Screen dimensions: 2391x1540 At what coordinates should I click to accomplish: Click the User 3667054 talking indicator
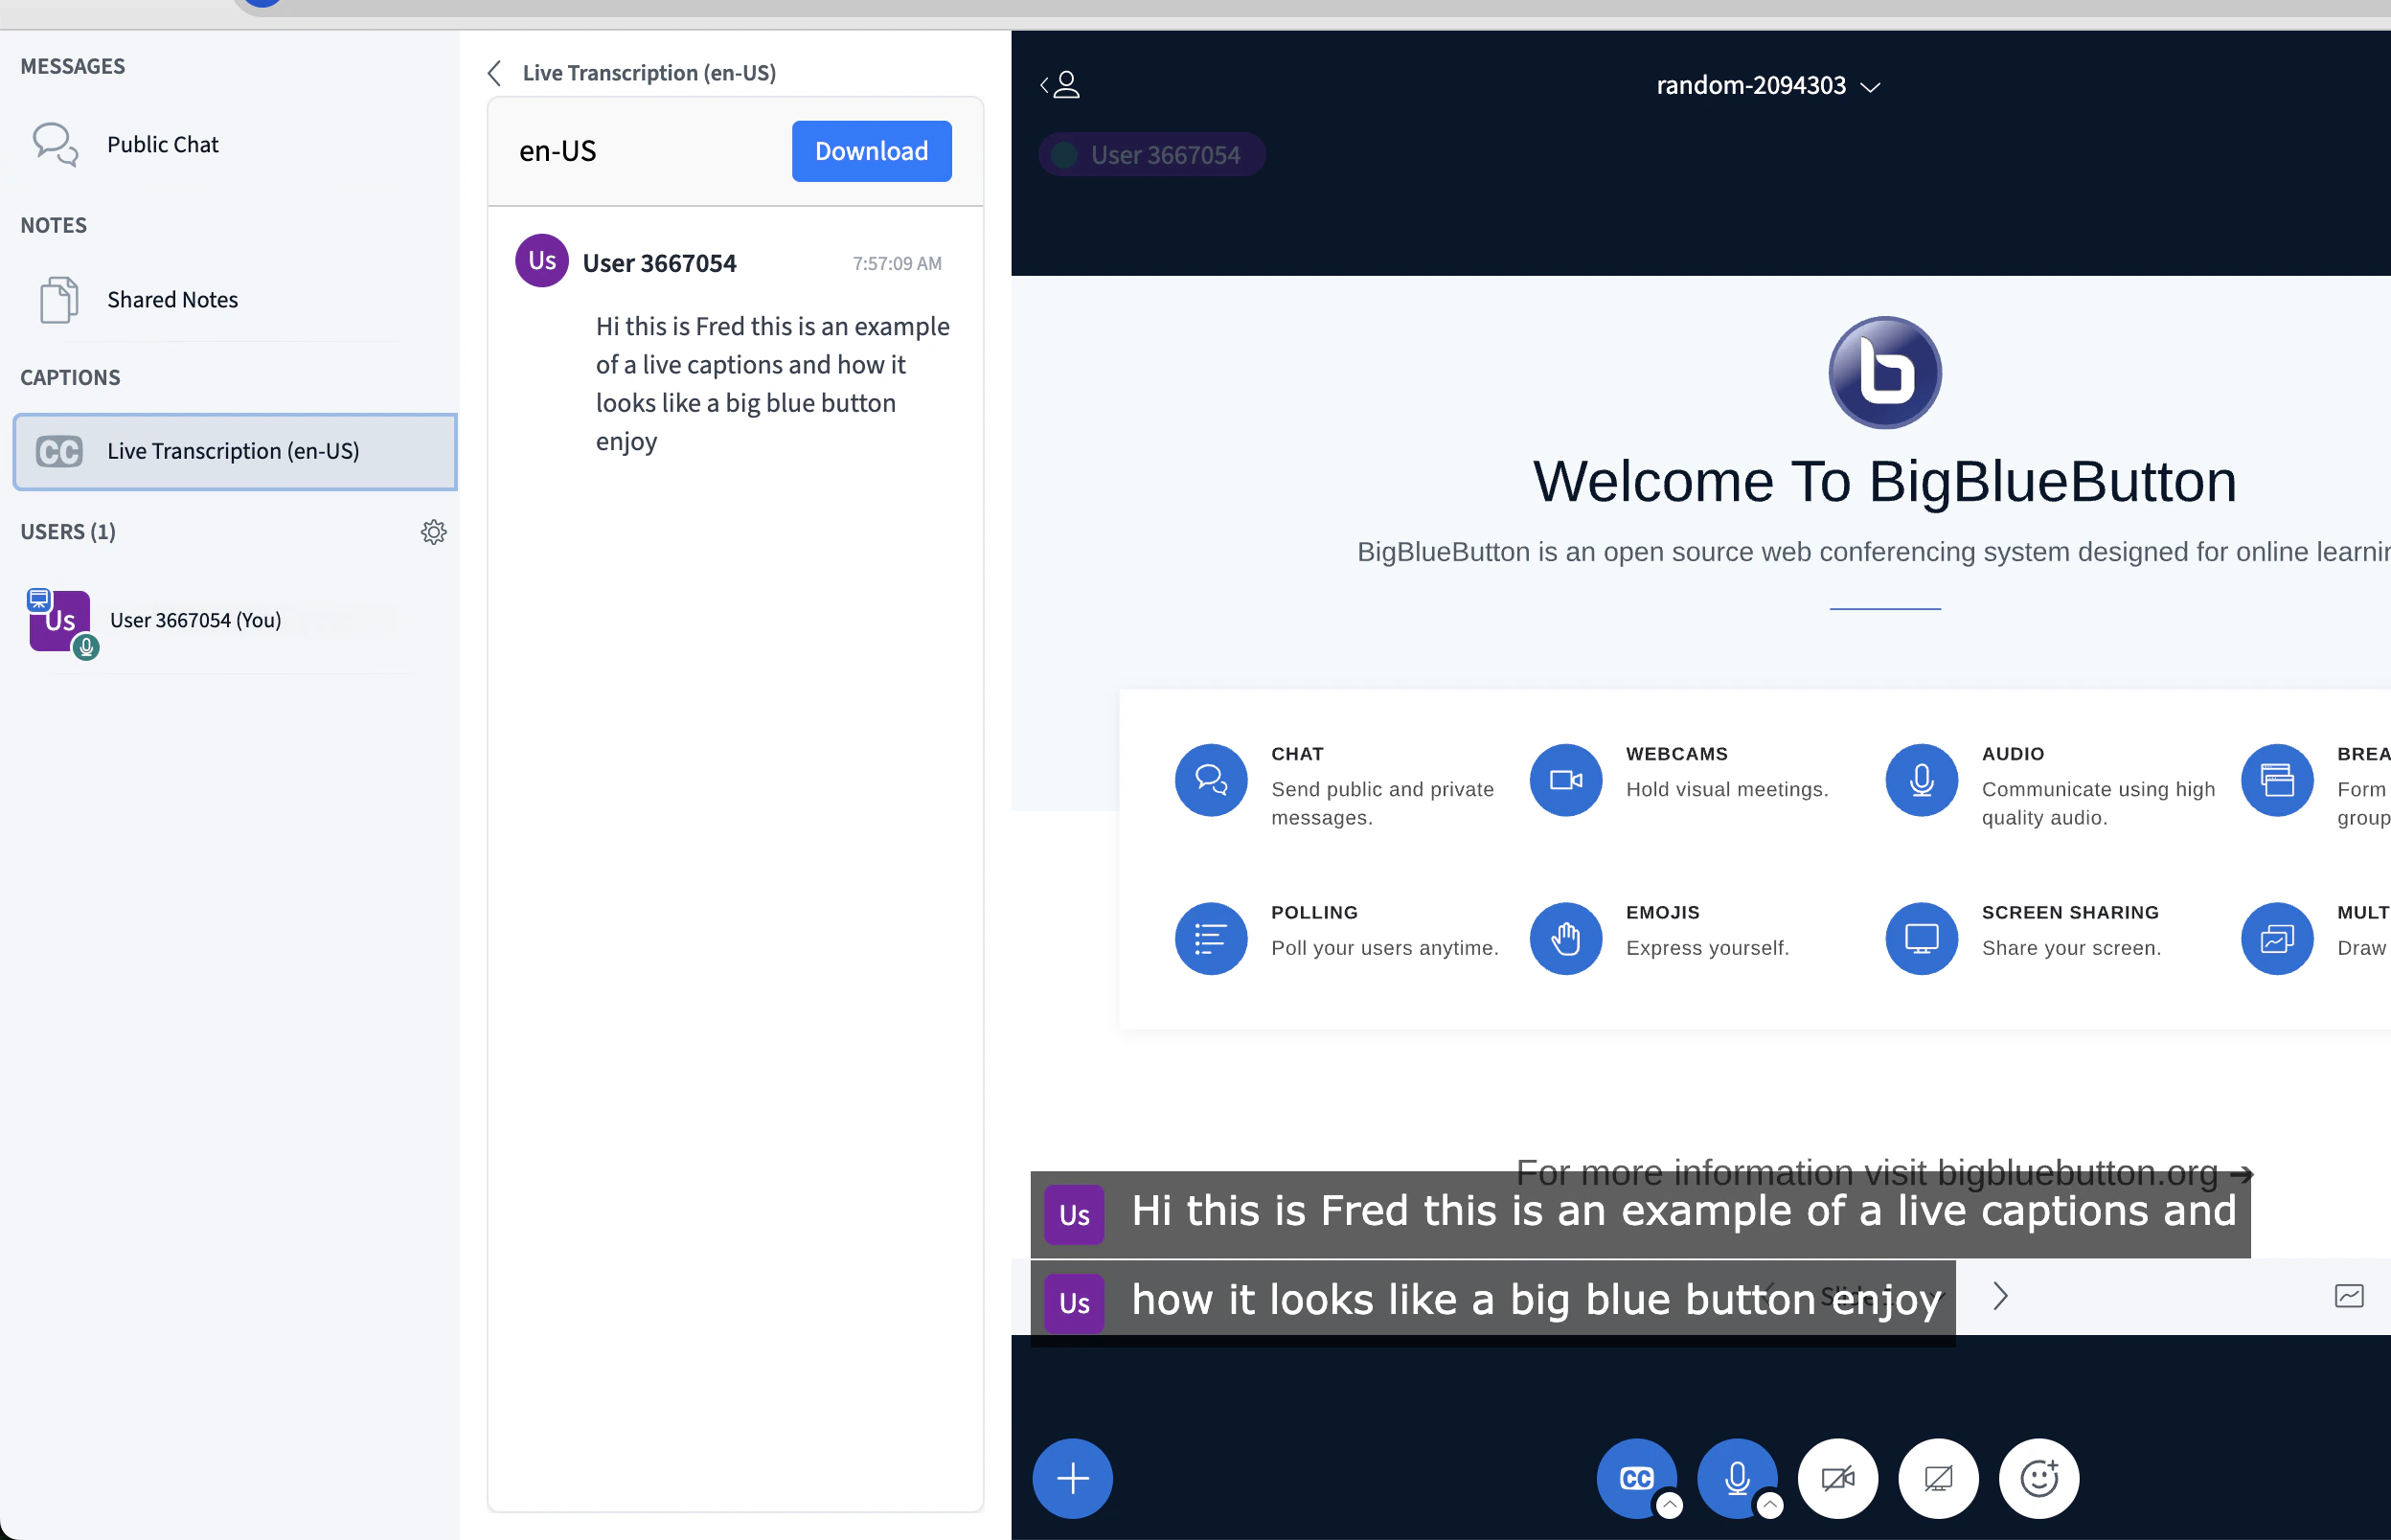(x=1152, y=155)
